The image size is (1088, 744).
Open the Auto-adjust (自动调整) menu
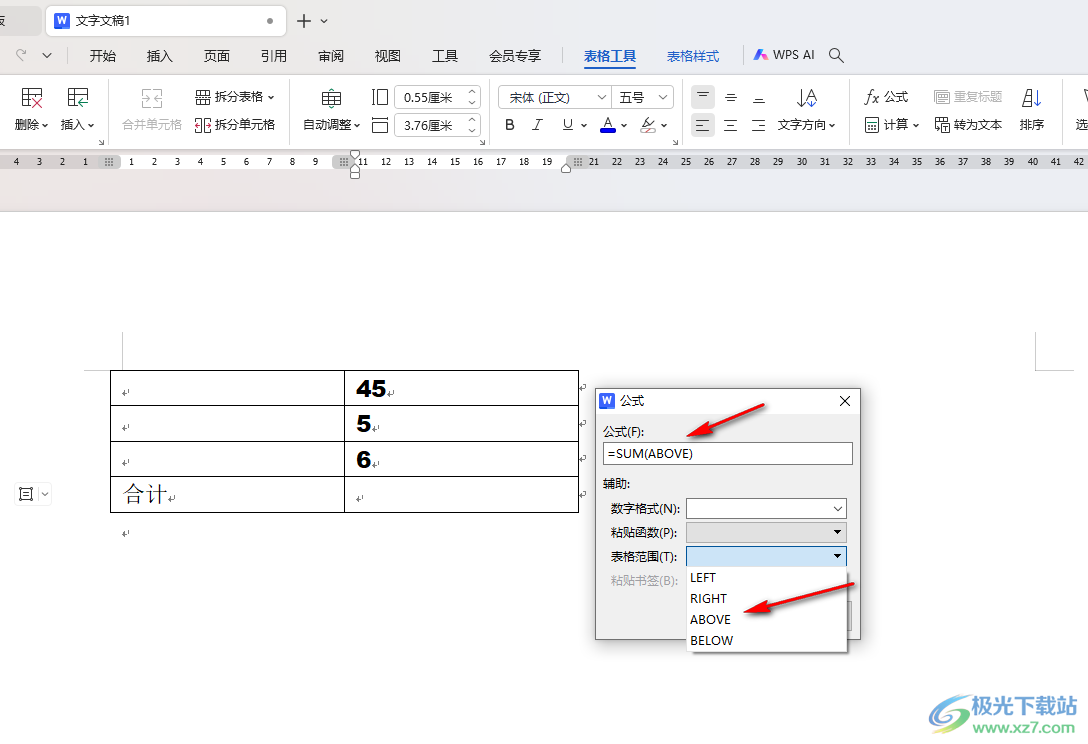pyautogui.click(x=332, y=110)
